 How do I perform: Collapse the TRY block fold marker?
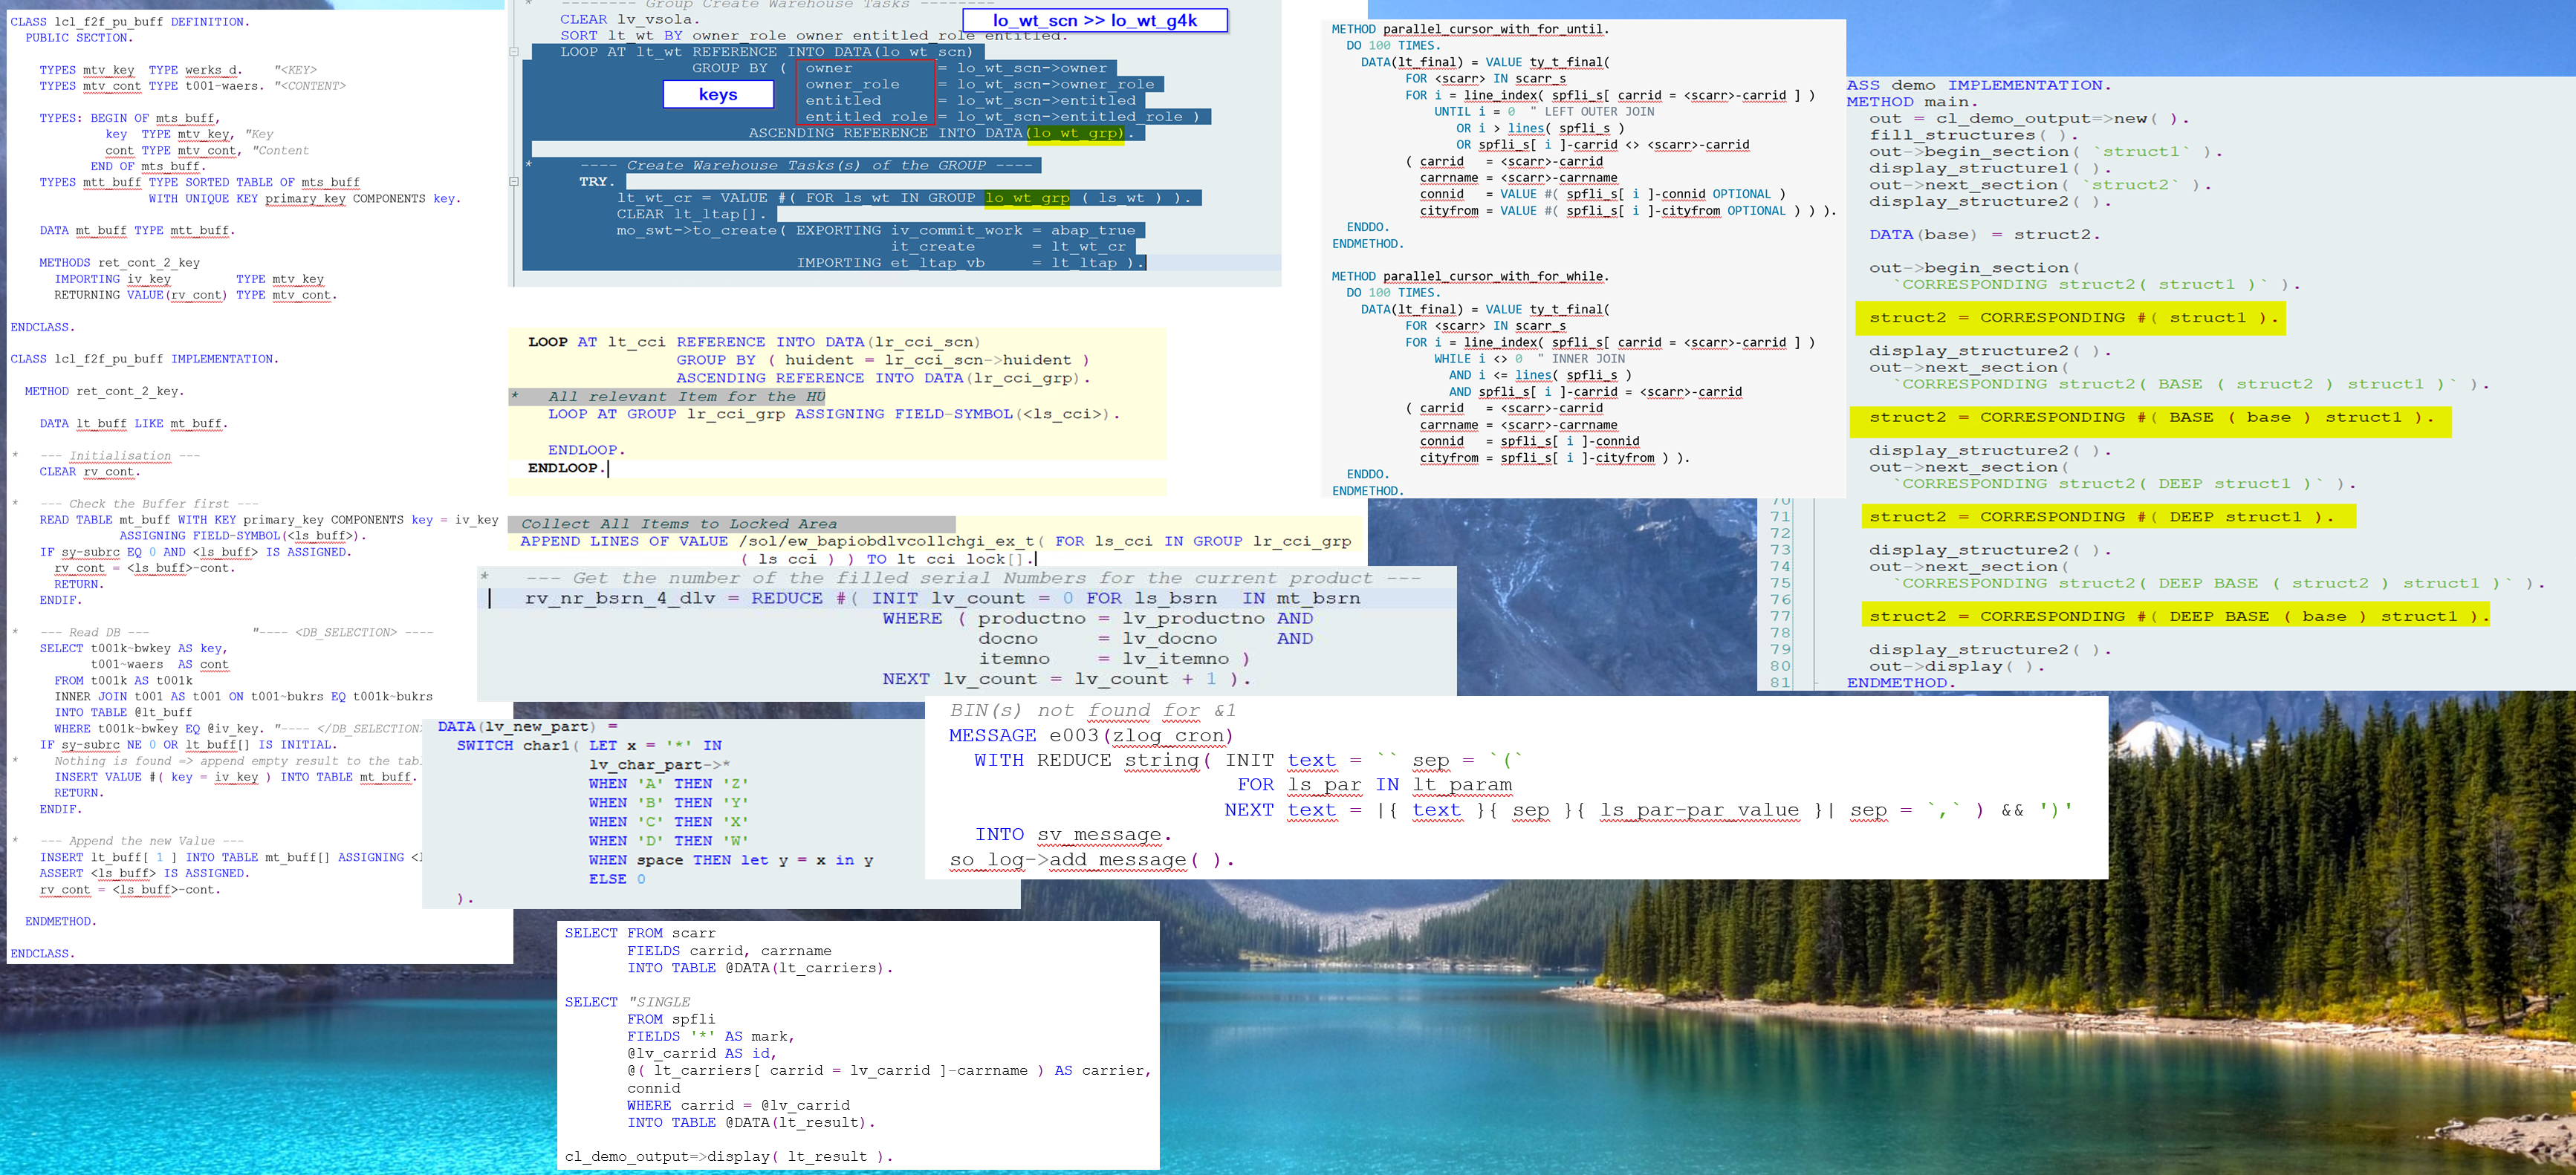[513, 182]
